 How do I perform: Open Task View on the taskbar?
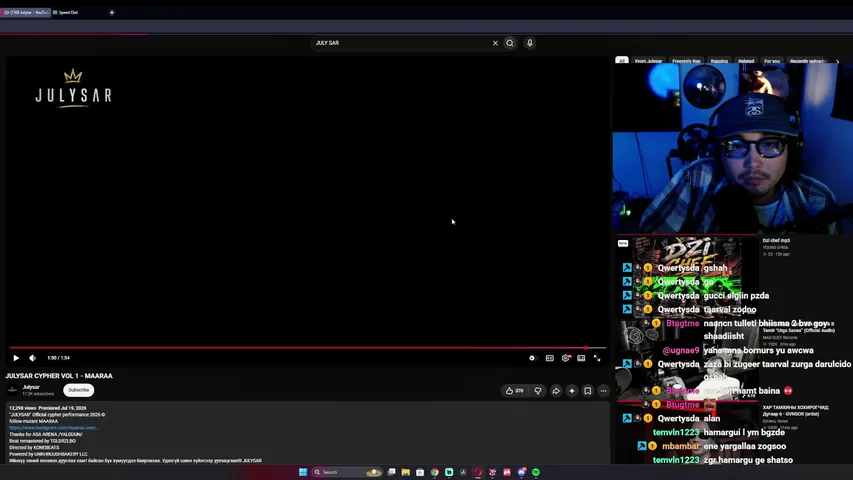click(391, 472)
